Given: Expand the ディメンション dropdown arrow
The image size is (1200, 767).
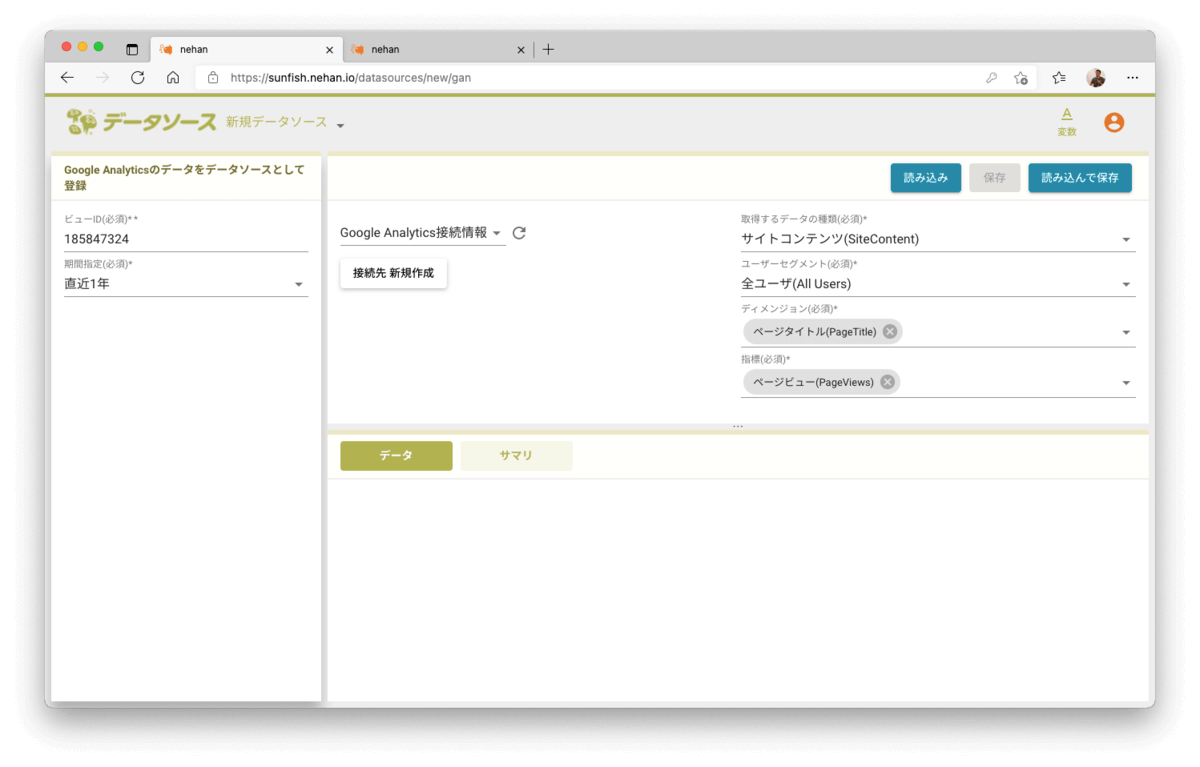Looking at the screenshot, I should pyautogui.click(x=1126, y=333).
